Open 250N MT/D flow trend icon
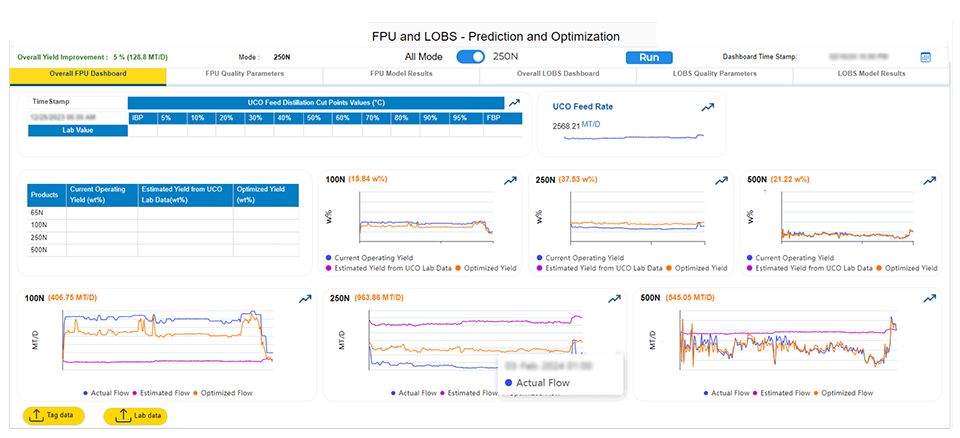 click(612, 298)
